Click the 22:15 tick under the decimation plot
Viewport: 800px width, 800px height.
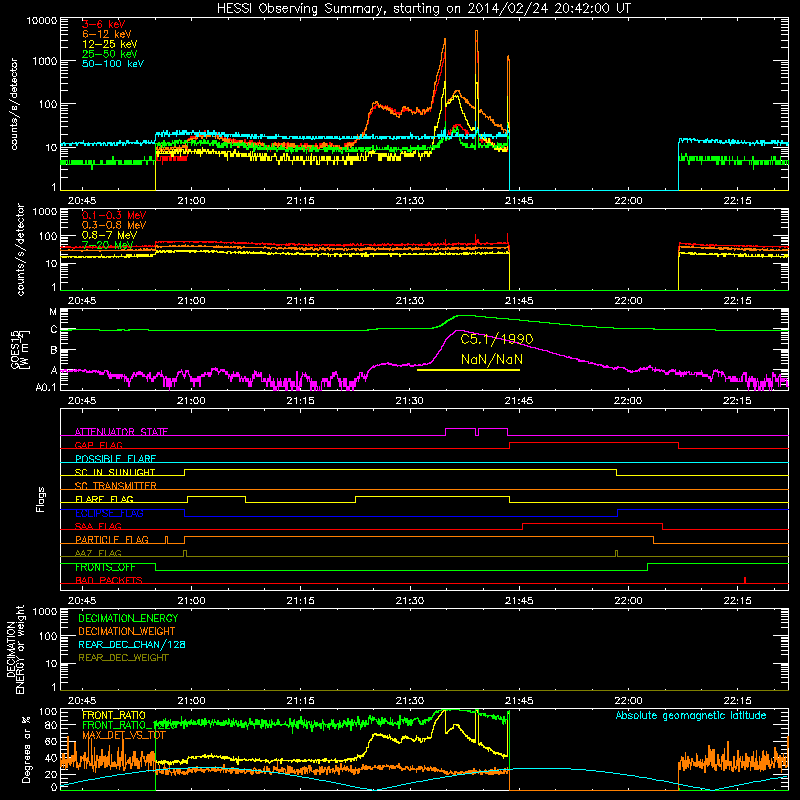click(737, 701)
